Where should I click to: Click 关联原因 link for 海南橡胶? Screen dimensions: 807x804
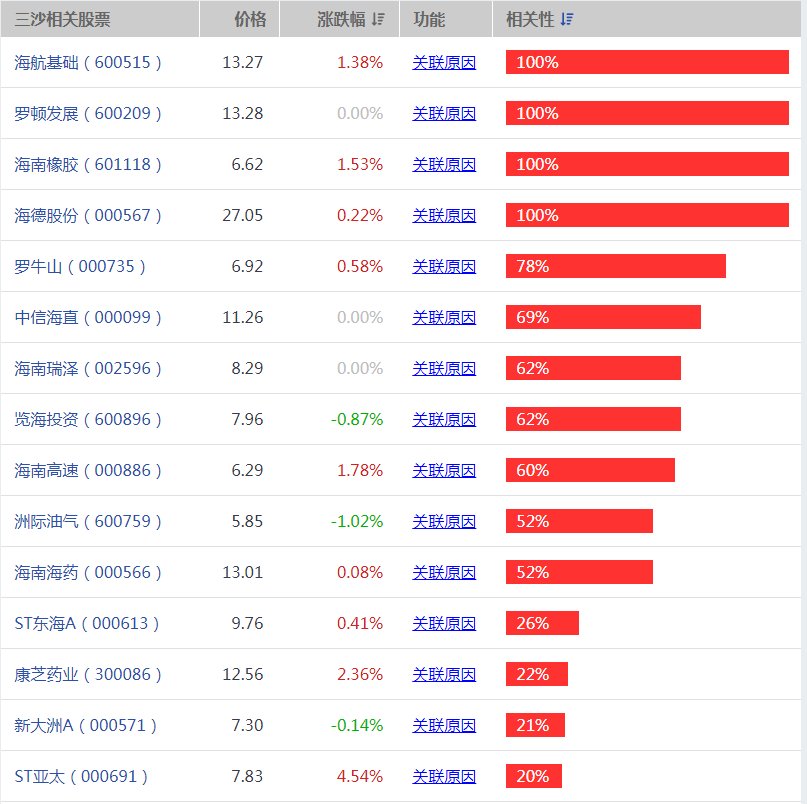coord(444,164)
